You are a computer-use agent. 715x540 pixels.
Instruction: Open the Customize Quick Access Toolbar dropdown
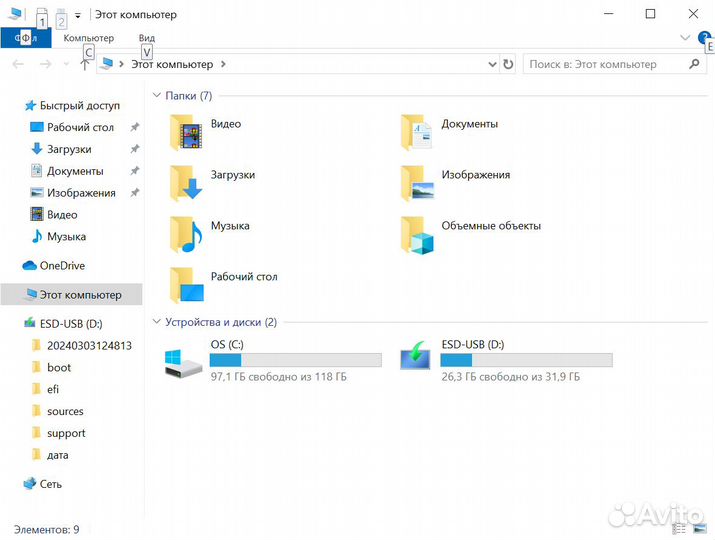coord(78,16)
